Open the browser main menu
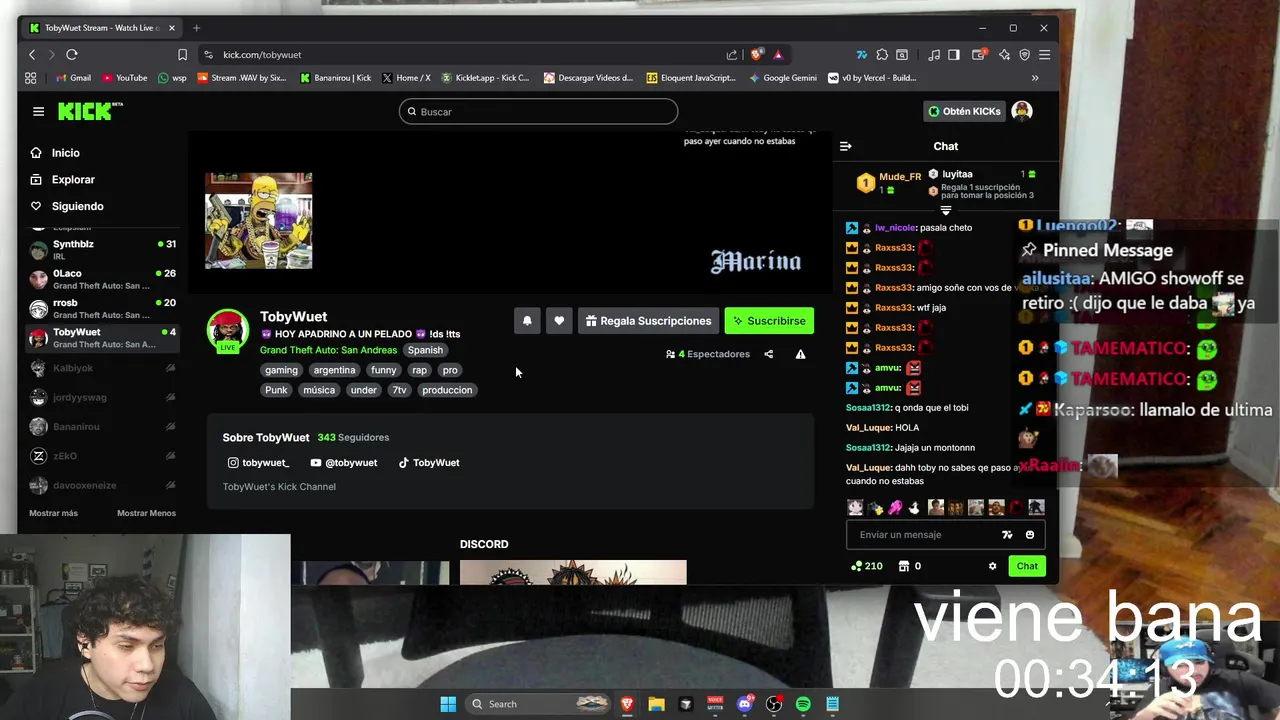This screenshot has height=720, width=1280. [x=1044, y=54]
